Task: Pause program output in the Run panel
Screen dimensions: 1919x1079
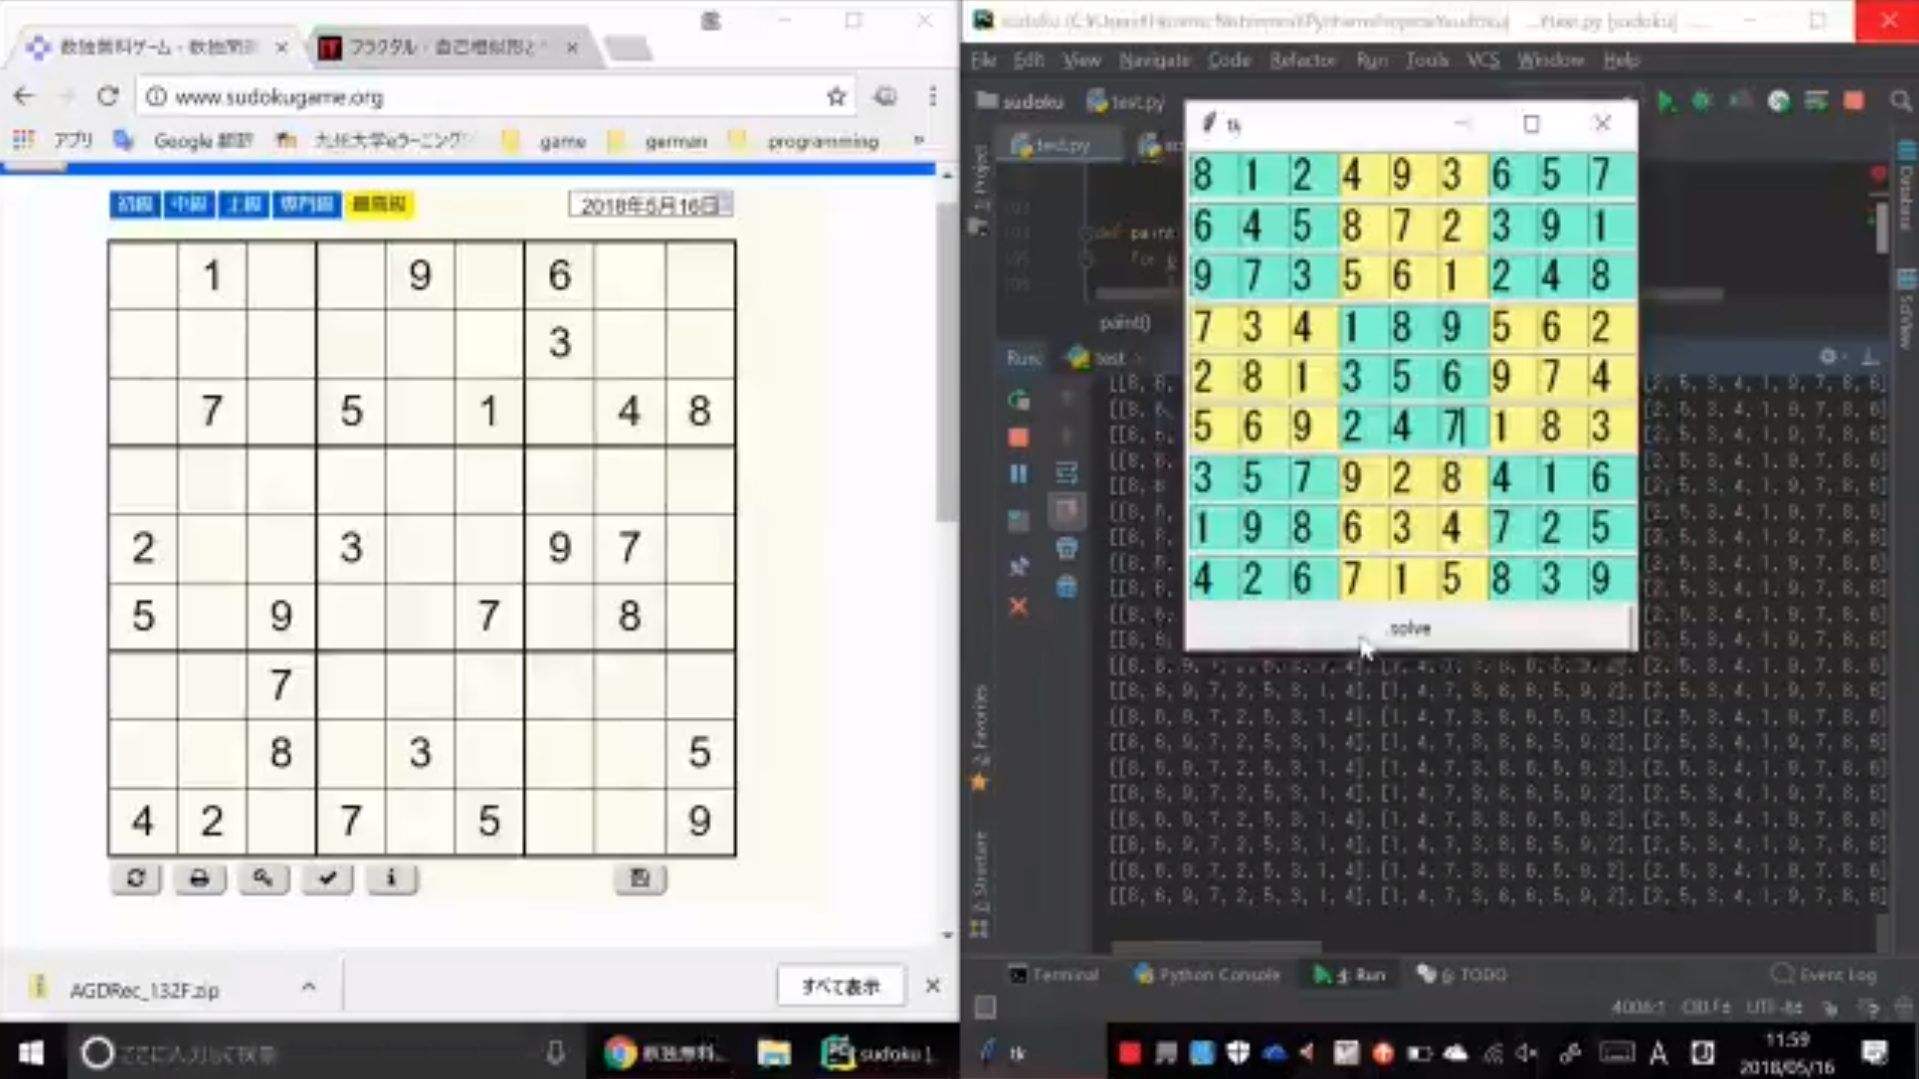Action: coord(1018,474)
